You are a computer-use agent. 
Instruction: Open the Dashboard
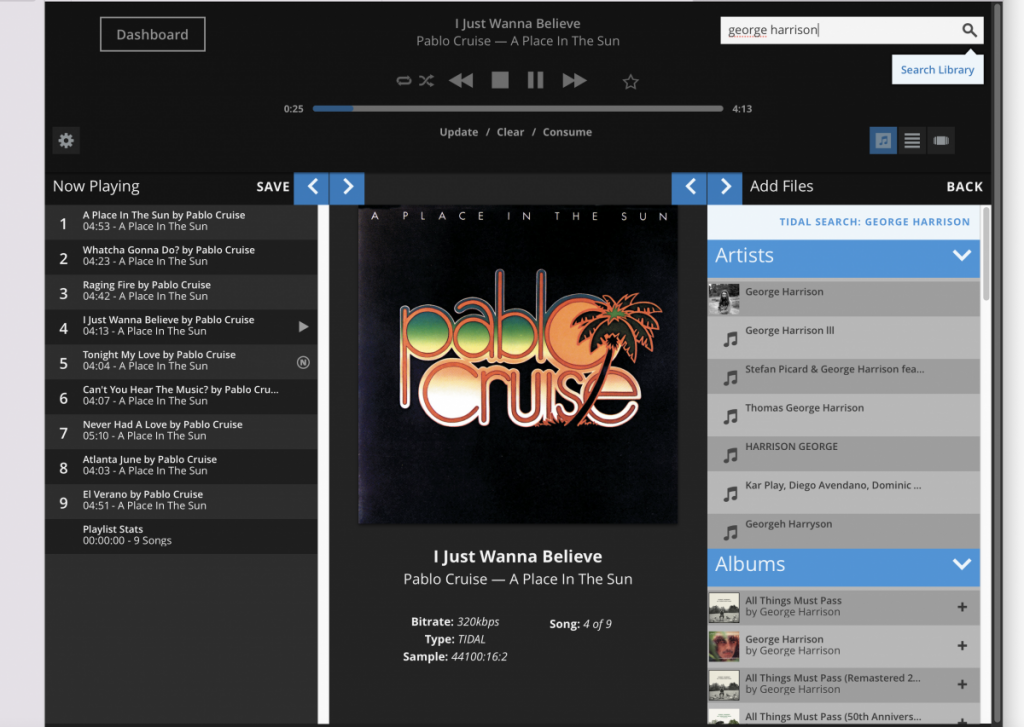[x=152, y=35]
